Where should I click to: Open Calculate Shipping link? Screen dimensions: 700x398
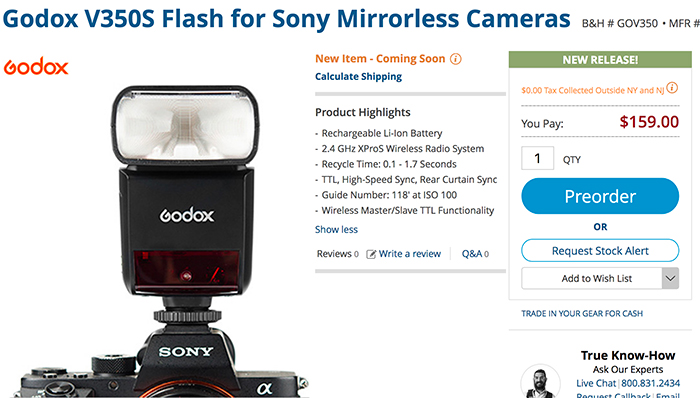tap(358, 77)
